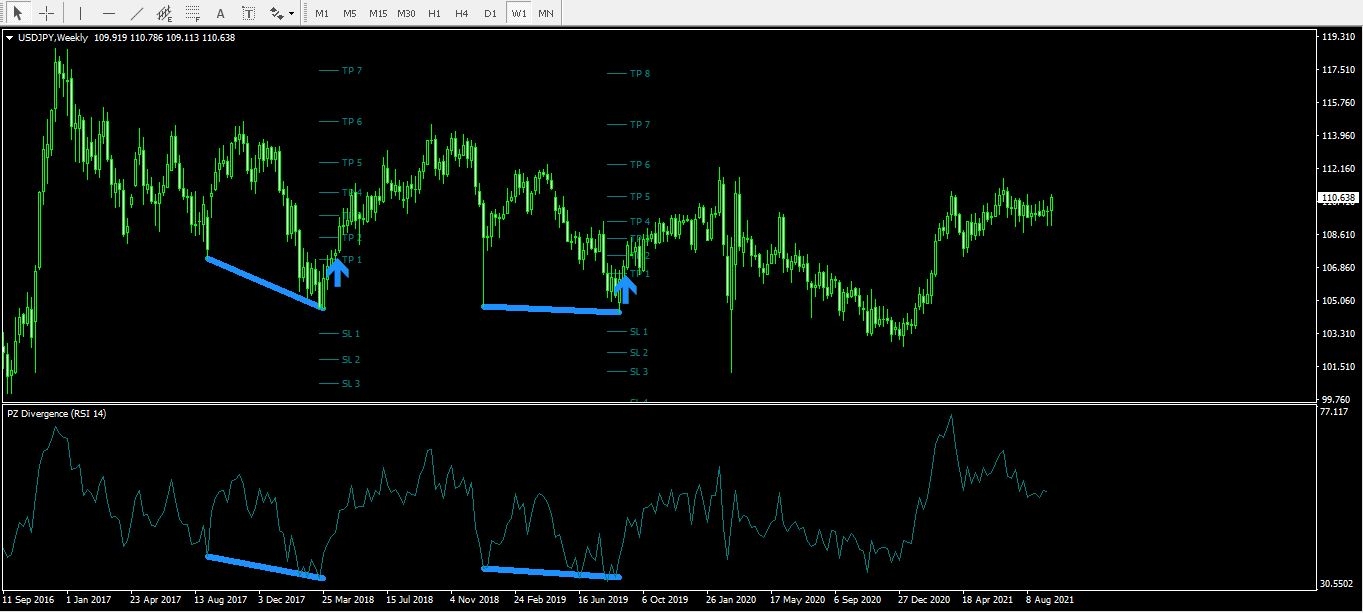Screen dimensions: 1363x613
Task: Click the SL 3 label of first signal
Action: click(351, 384)
